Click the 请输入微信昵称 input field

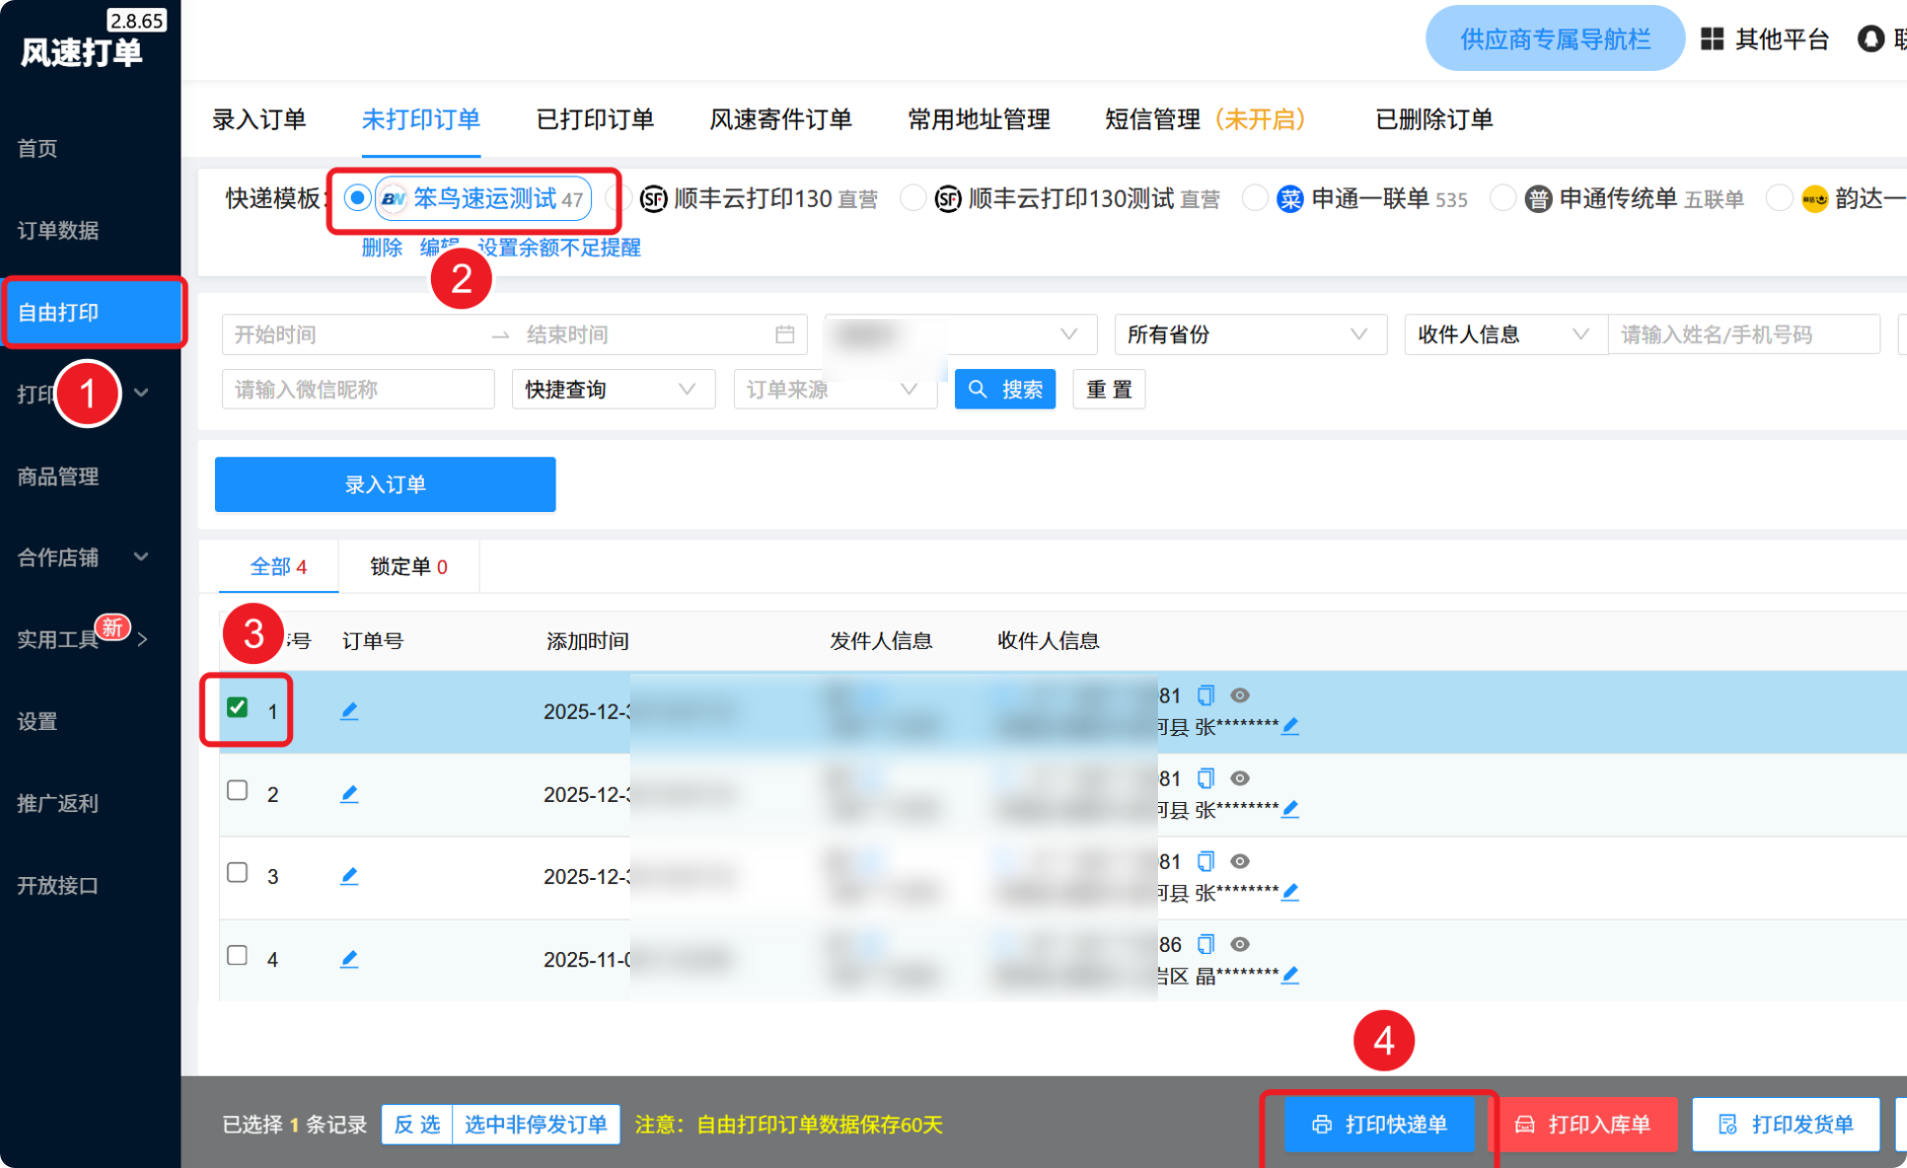click(358, 389)
